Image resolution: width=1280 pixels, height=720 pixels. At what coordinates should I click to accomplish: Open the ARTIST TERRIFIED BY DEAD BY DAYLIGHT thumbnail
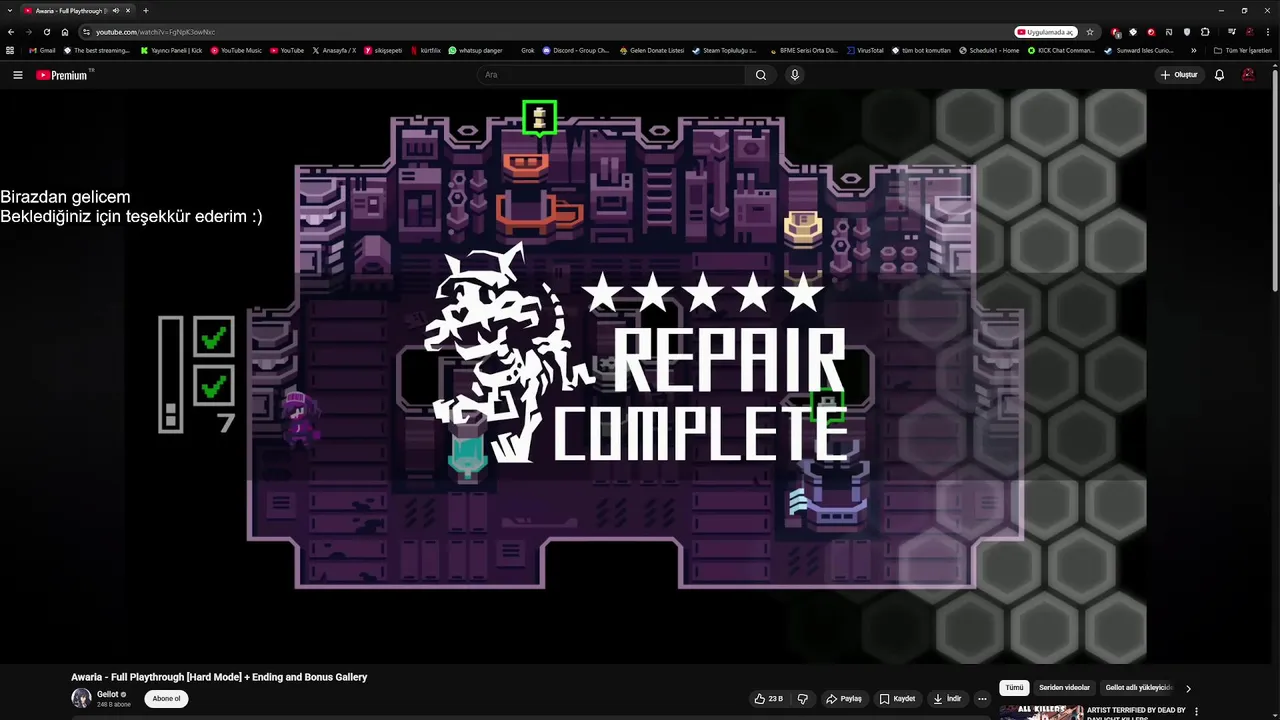pos(1042,712)
